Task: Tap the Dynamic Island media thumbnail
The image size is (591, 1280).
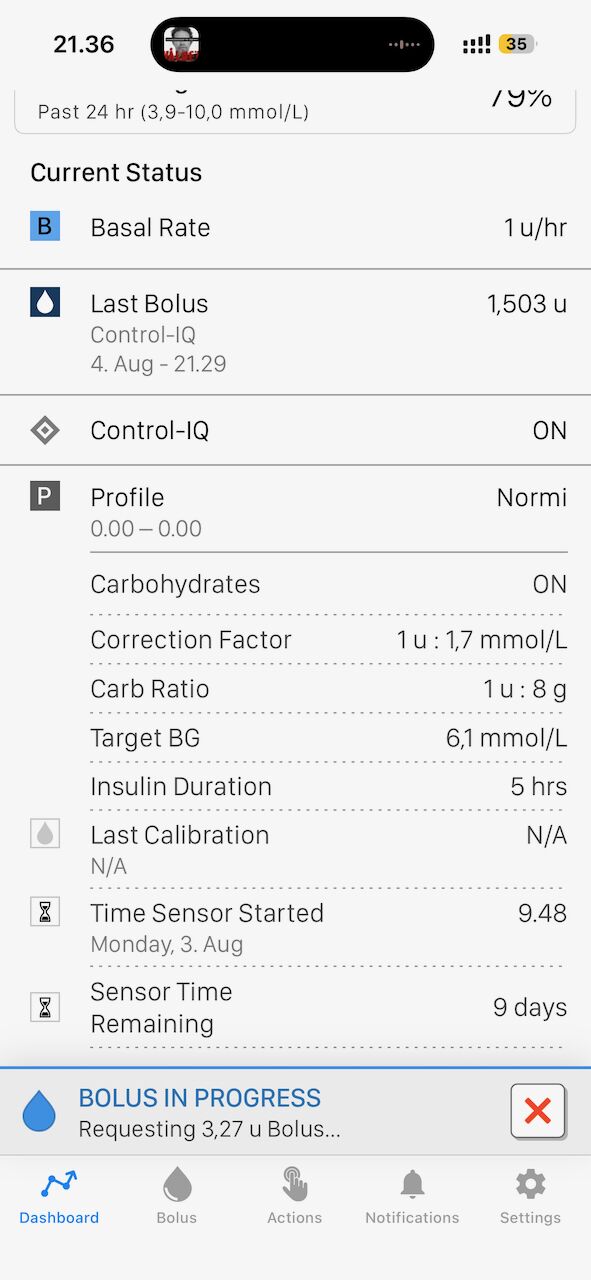Action: [182, 45]
